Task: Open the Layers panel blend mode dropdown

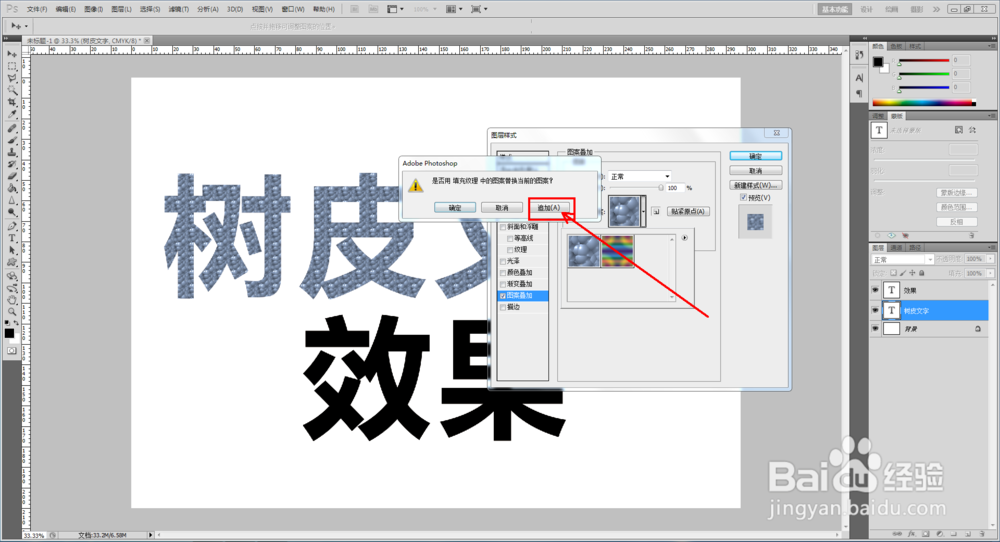Action: pyautogui.click(x=902, y=260)
